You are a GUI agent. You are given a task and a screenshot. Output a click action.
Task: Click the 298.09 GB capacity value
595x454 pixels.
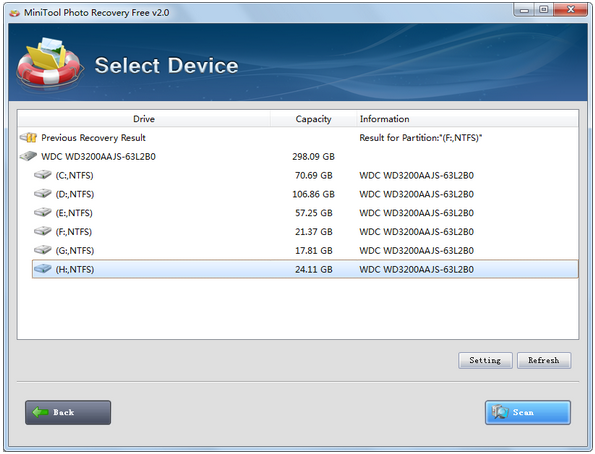click(x=313, y=156)
